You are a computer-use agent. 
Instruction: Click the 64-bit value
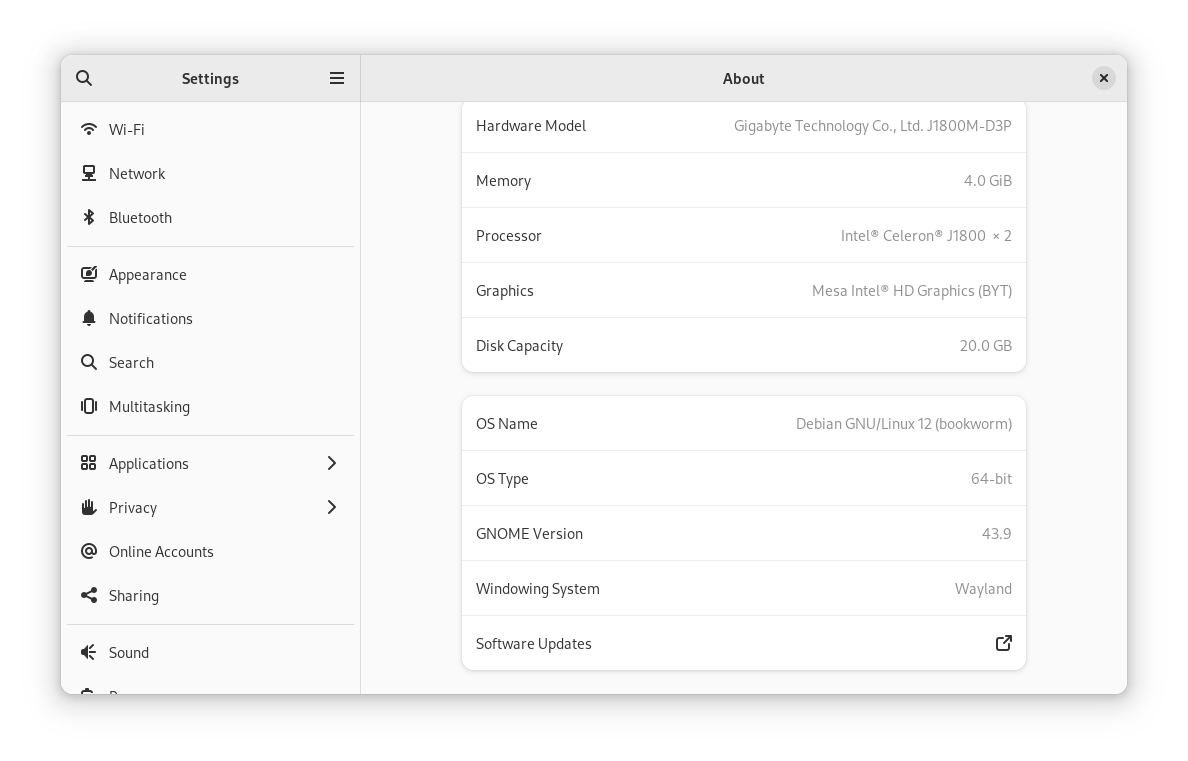[x=991, y=479]
